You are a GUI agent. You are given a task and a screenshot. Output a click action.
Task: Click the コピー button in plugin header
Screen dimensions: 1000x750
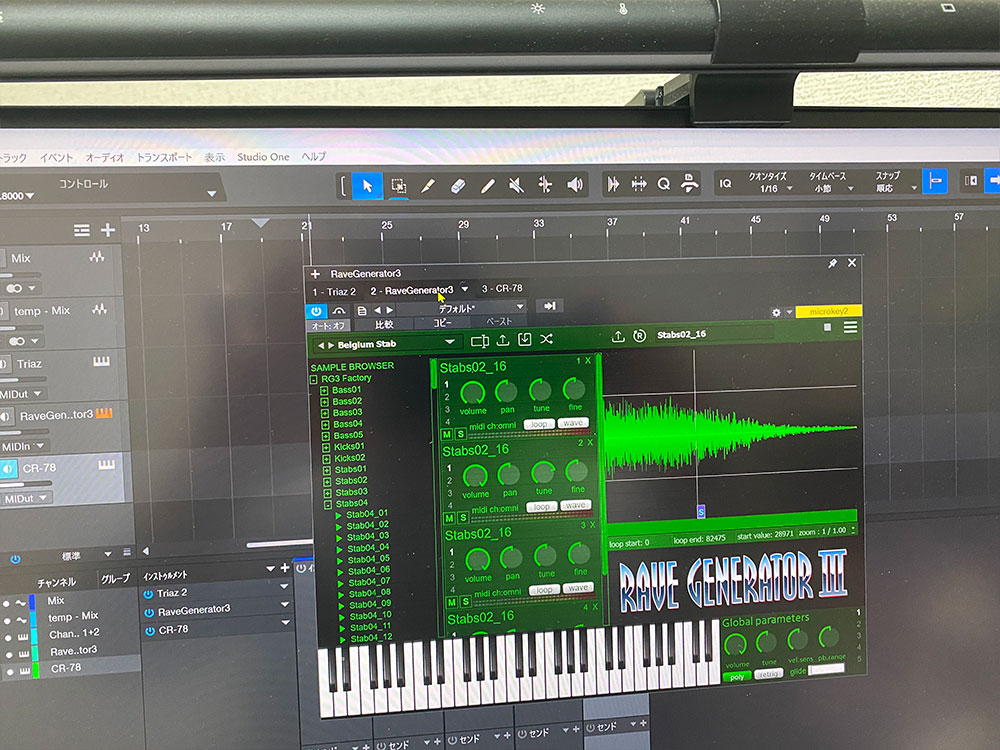(443, 324)
